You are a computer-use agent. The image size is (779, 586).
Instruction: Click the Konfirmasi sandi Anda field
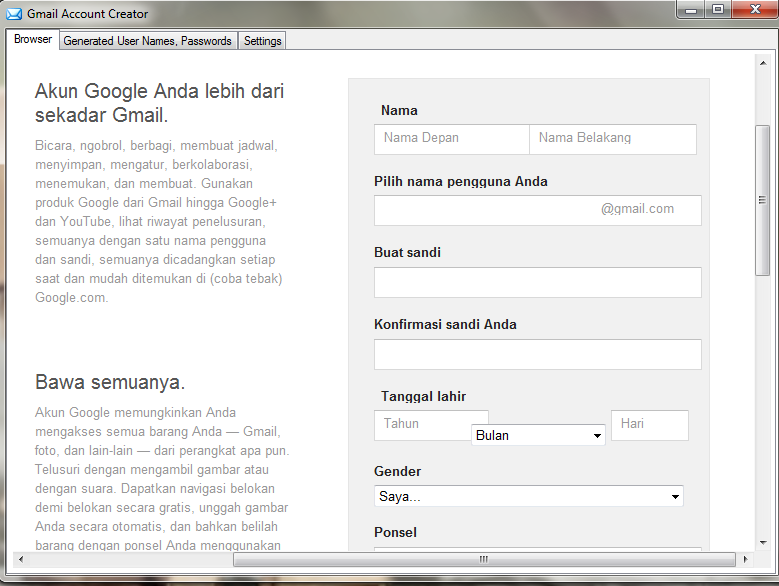click(538, 355)
